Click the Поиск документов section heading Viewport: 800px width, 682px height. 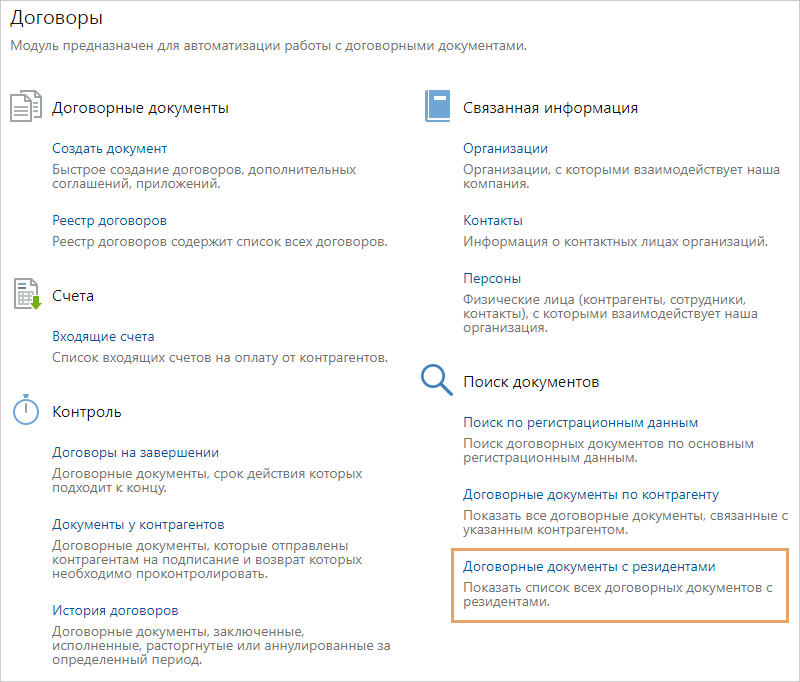531,382
